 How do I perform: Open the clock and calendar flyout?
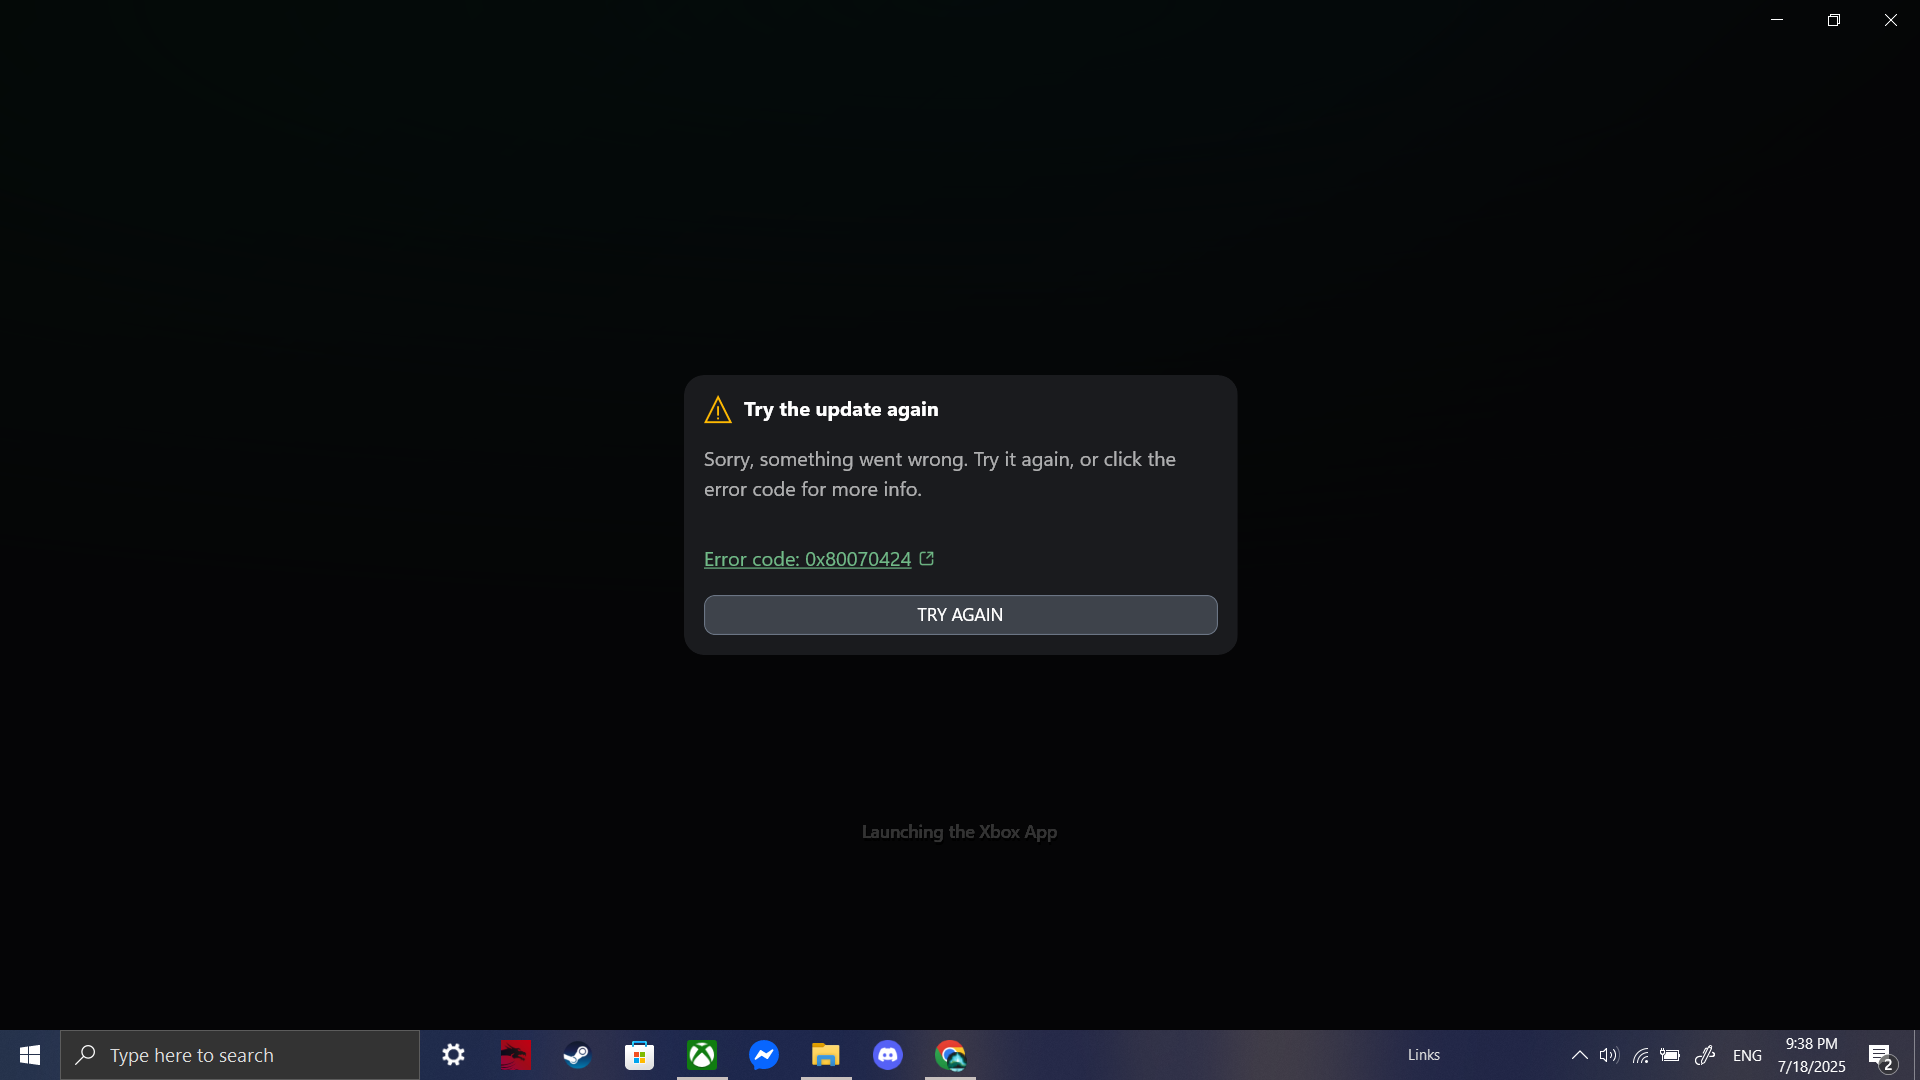click(x=1811, y=1055)
